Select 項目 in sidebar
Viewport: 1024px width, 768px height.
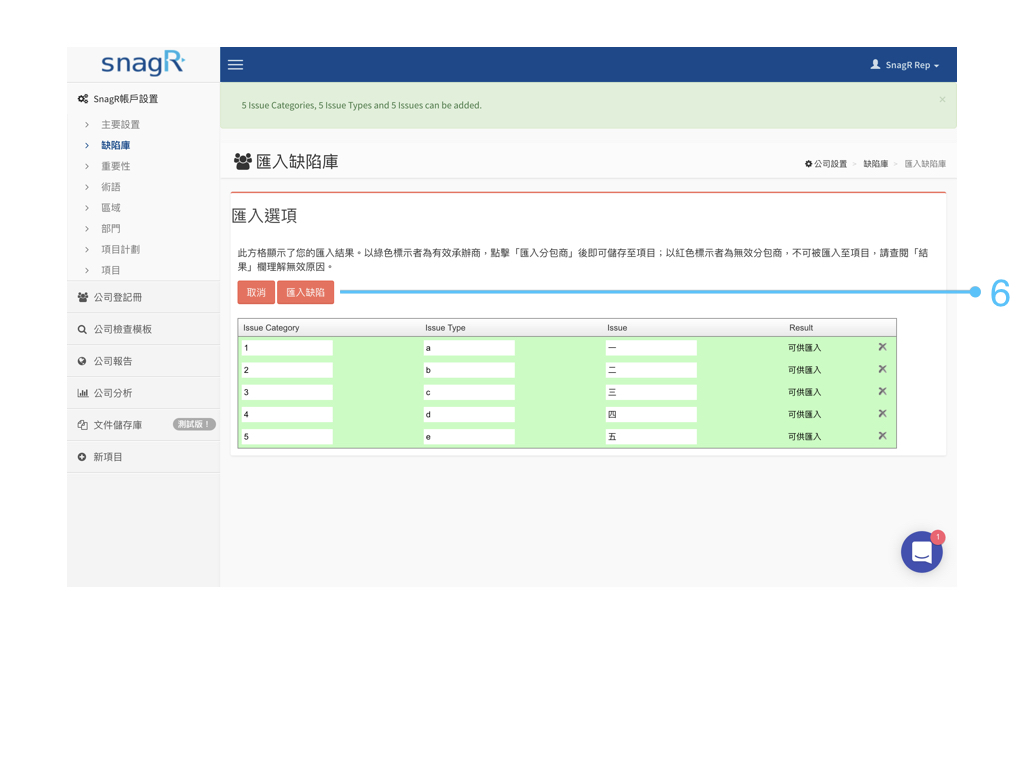coord(110,270)
